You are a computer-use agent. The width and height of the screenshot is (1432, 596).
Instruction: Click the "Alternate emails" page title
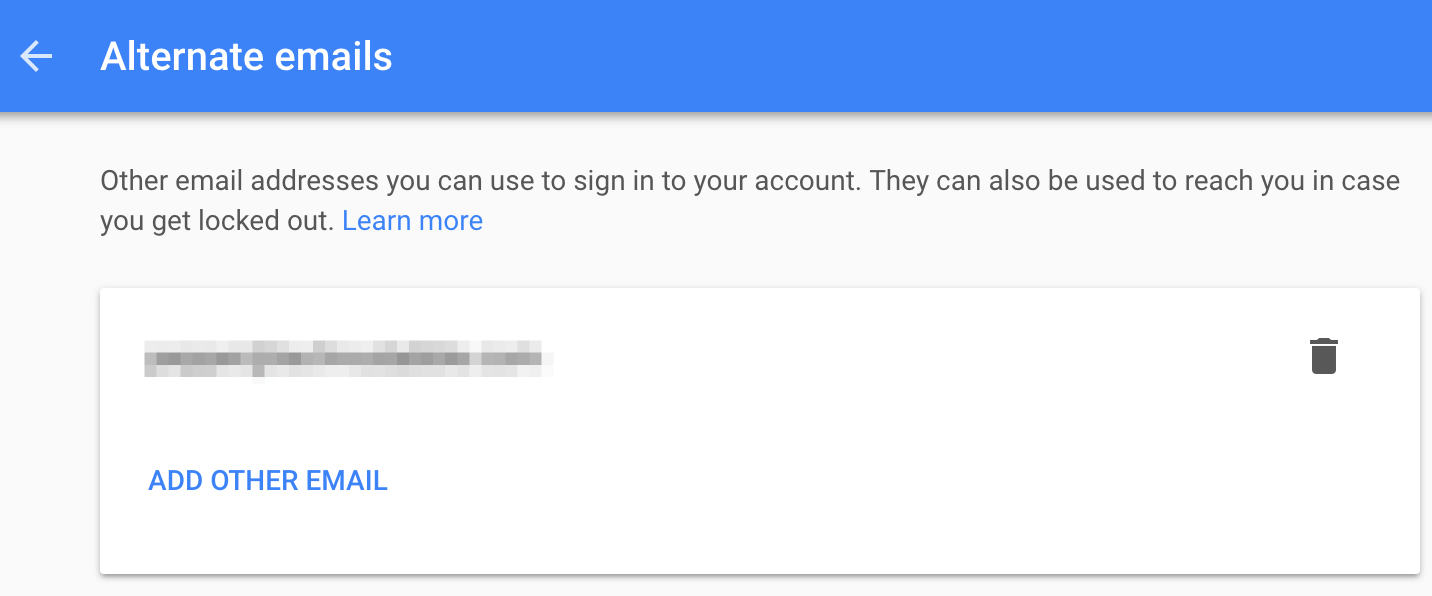[246, 57]
